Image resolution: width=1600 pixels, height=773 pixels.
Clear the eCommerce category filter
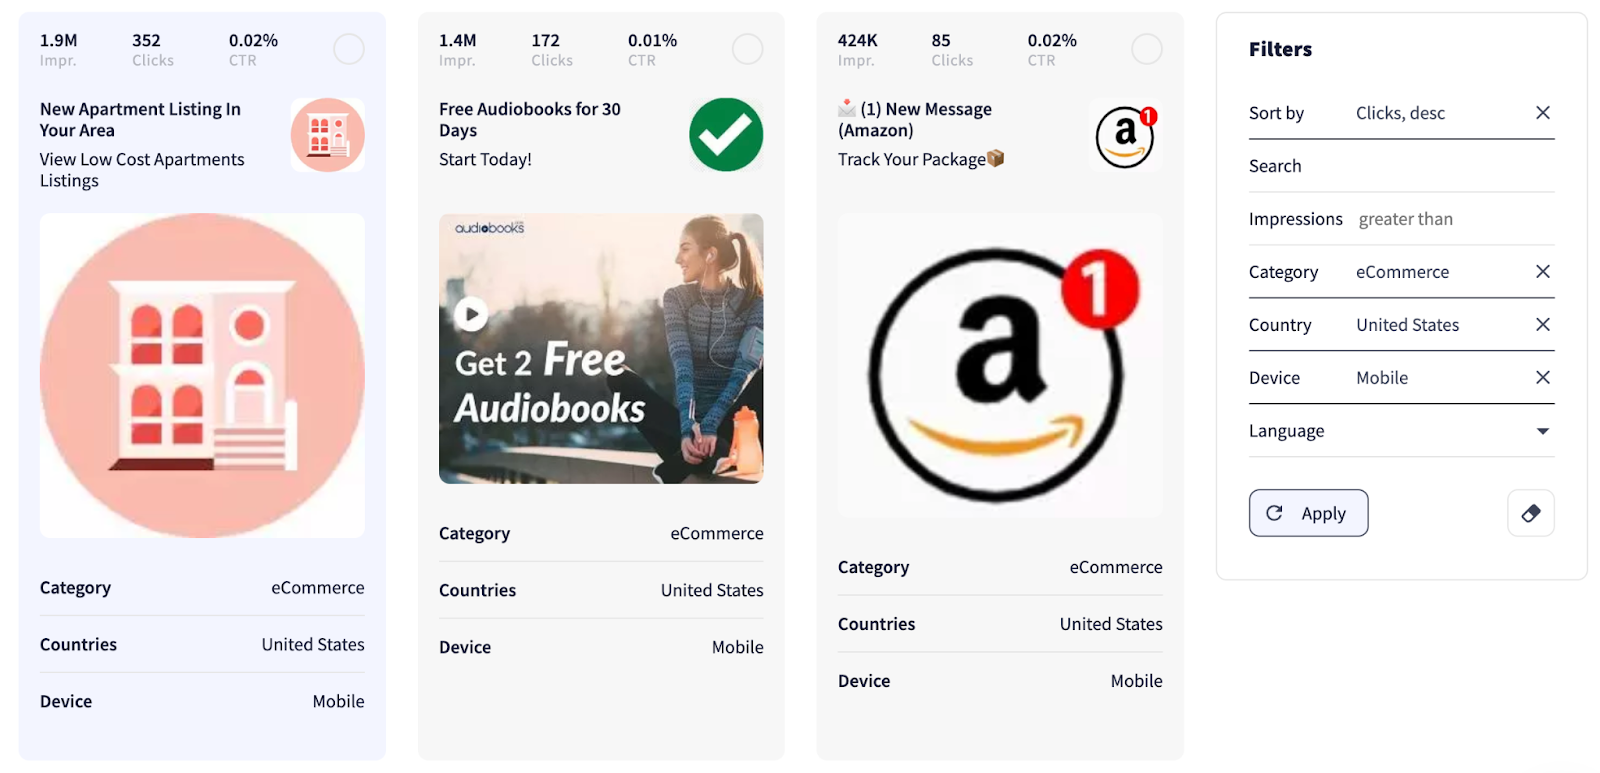1543,272
